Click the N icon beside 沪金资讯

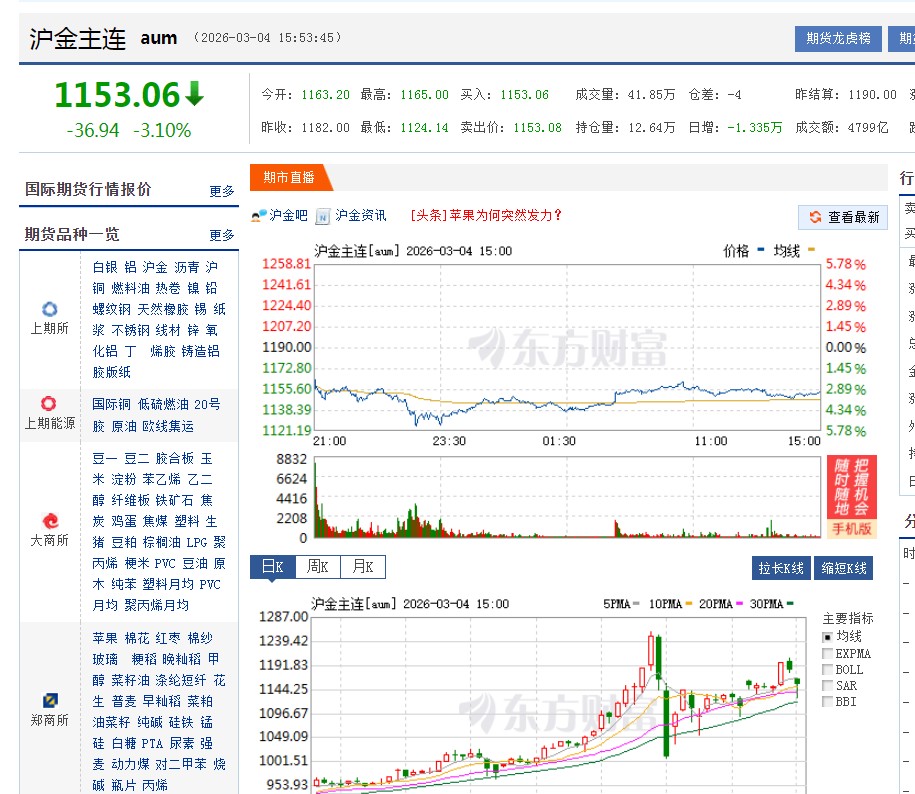321,216
